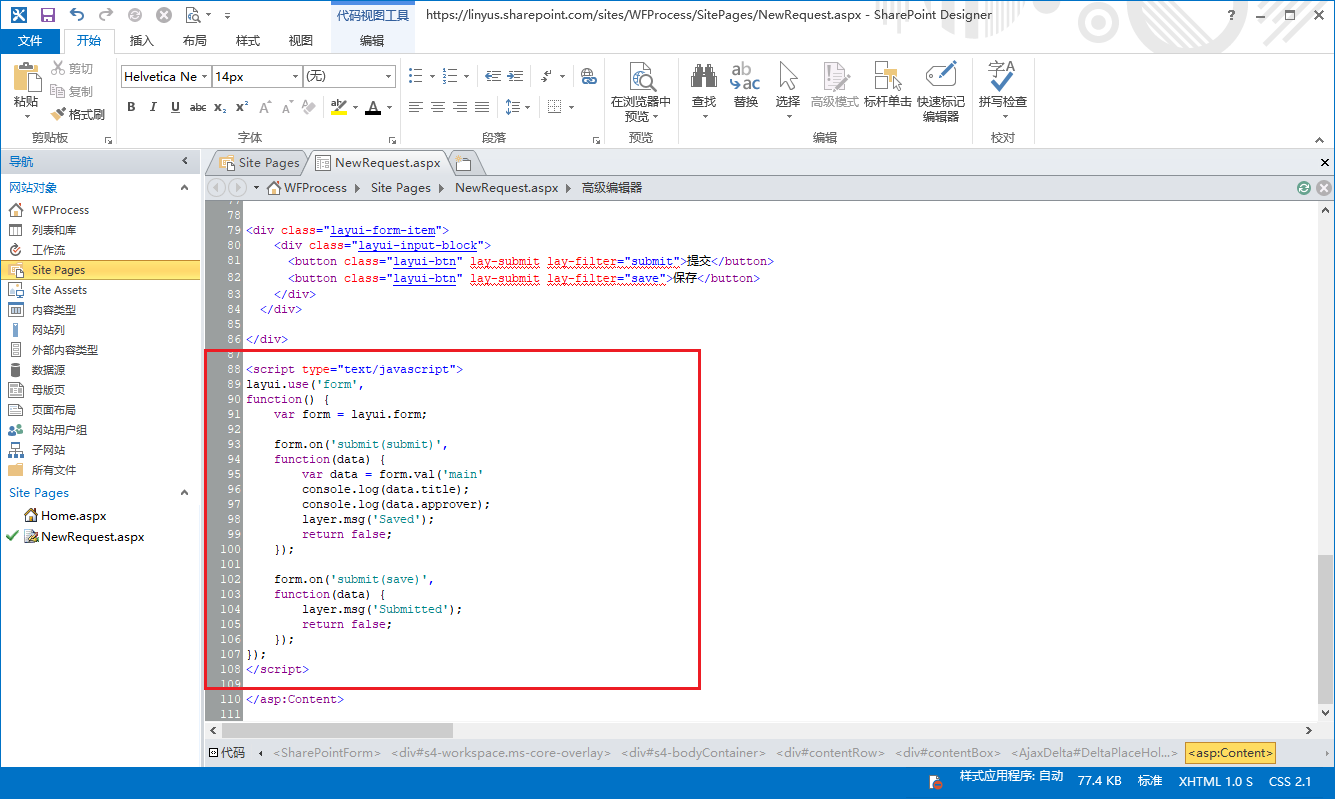Image resolution: width=1335 pixels, height=799 pixels.
Task: Apply the black font color (A)
Action: pos(373,107)
